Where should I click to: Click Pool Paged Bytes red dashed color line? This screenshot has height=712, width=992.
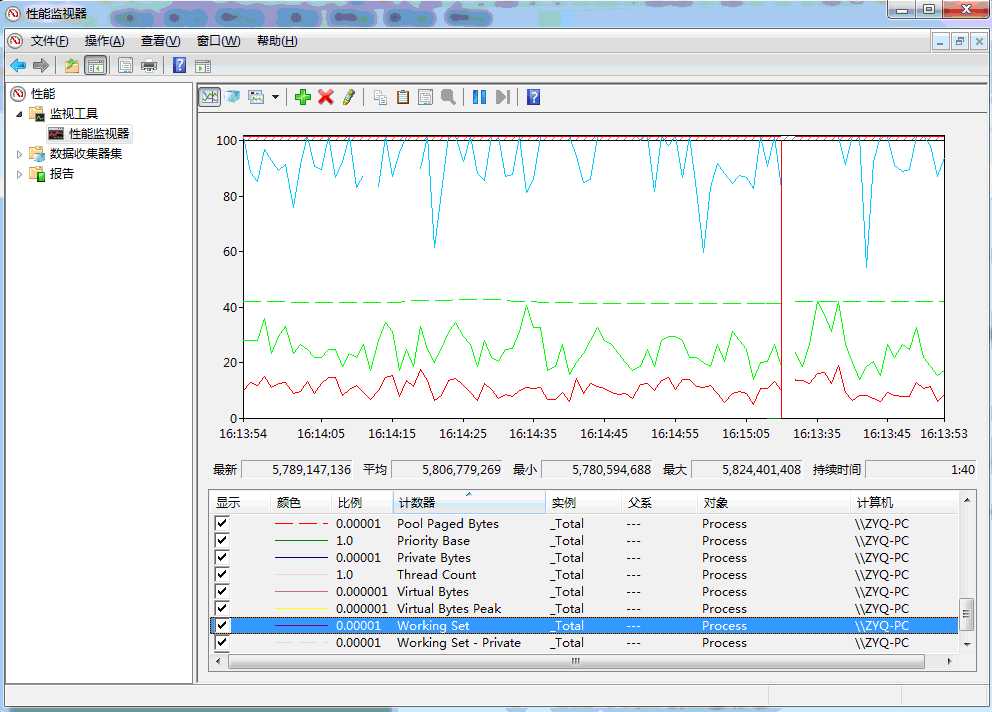tap(301, 523)
